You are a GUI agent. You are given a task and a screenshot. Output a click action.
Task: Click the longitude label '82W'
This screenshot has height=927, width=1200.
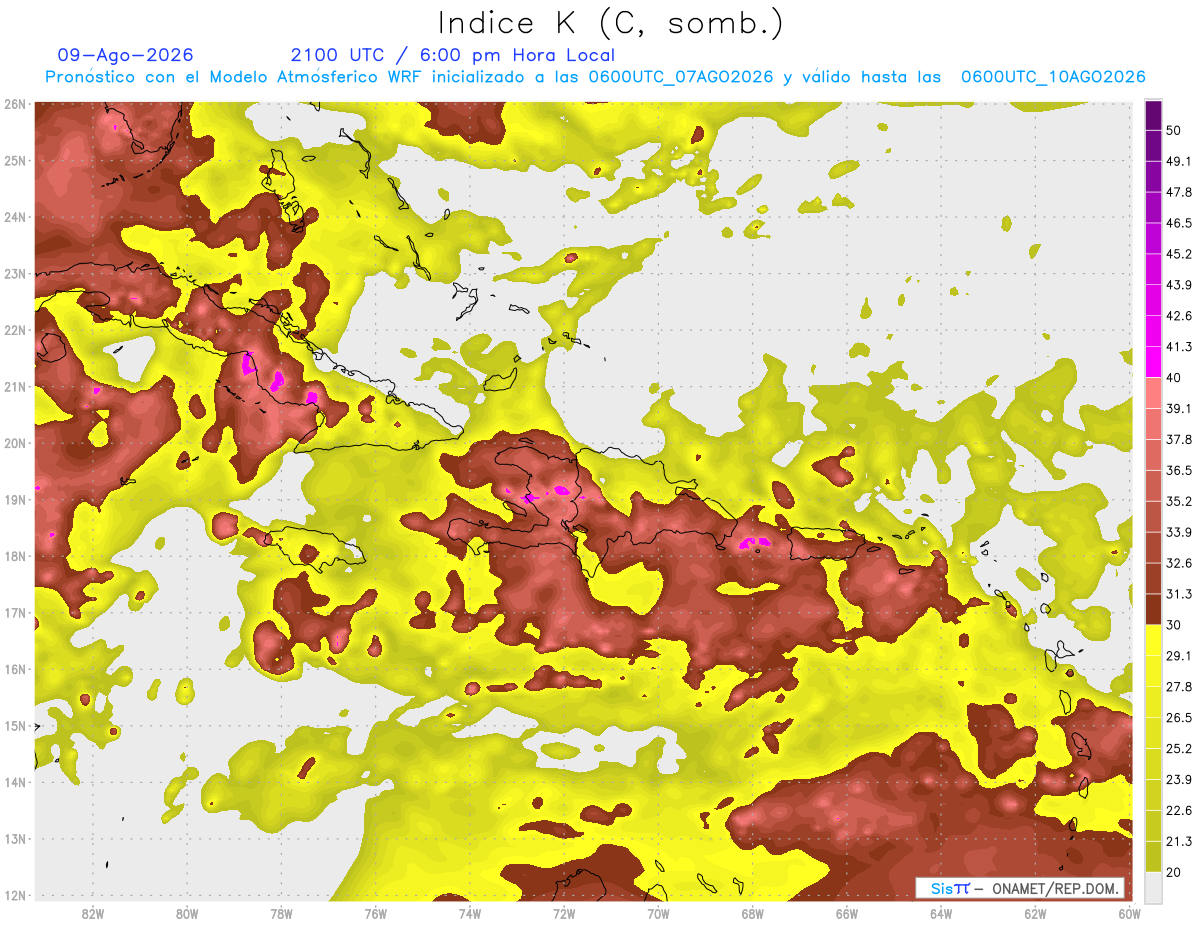(x=93, y=914)
